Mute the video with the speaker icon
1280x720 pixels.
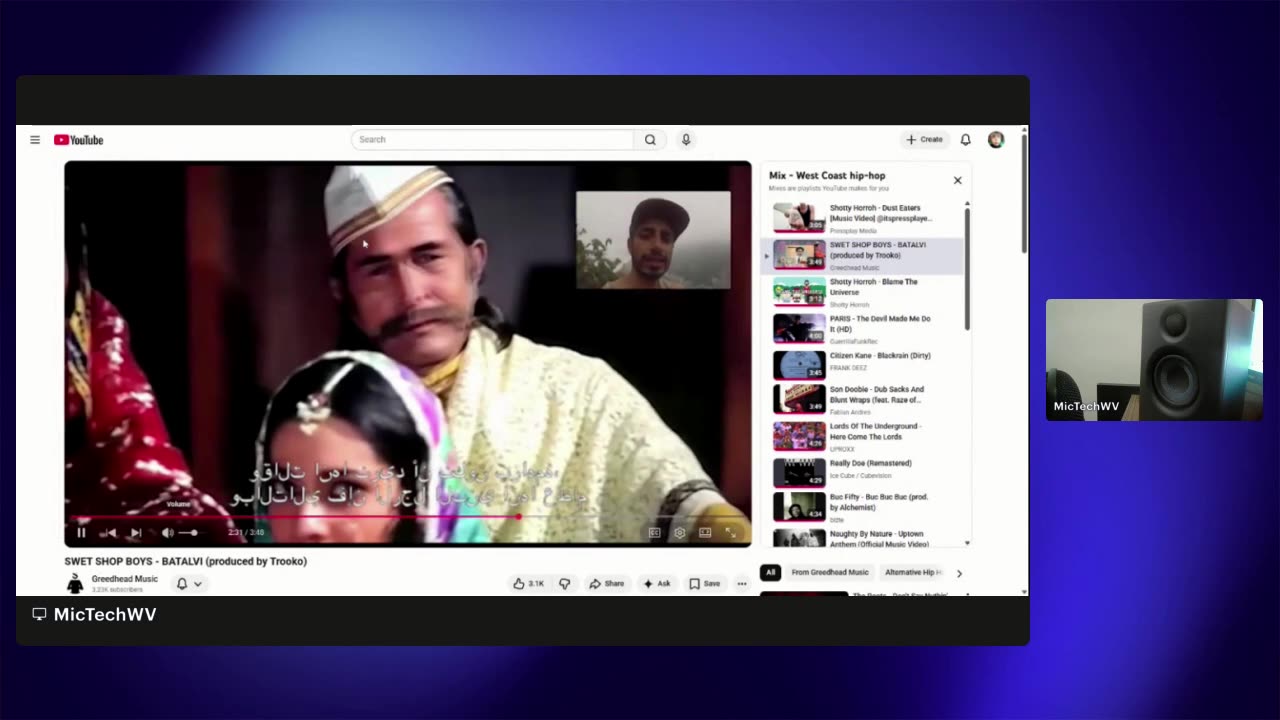(167, 533)
